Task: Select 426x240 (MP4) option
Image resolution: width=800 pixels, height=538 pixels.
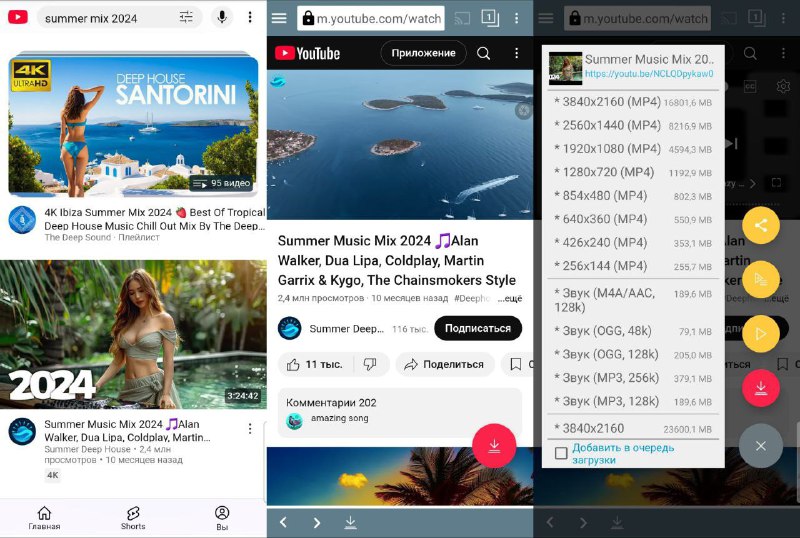Action: 633,243
